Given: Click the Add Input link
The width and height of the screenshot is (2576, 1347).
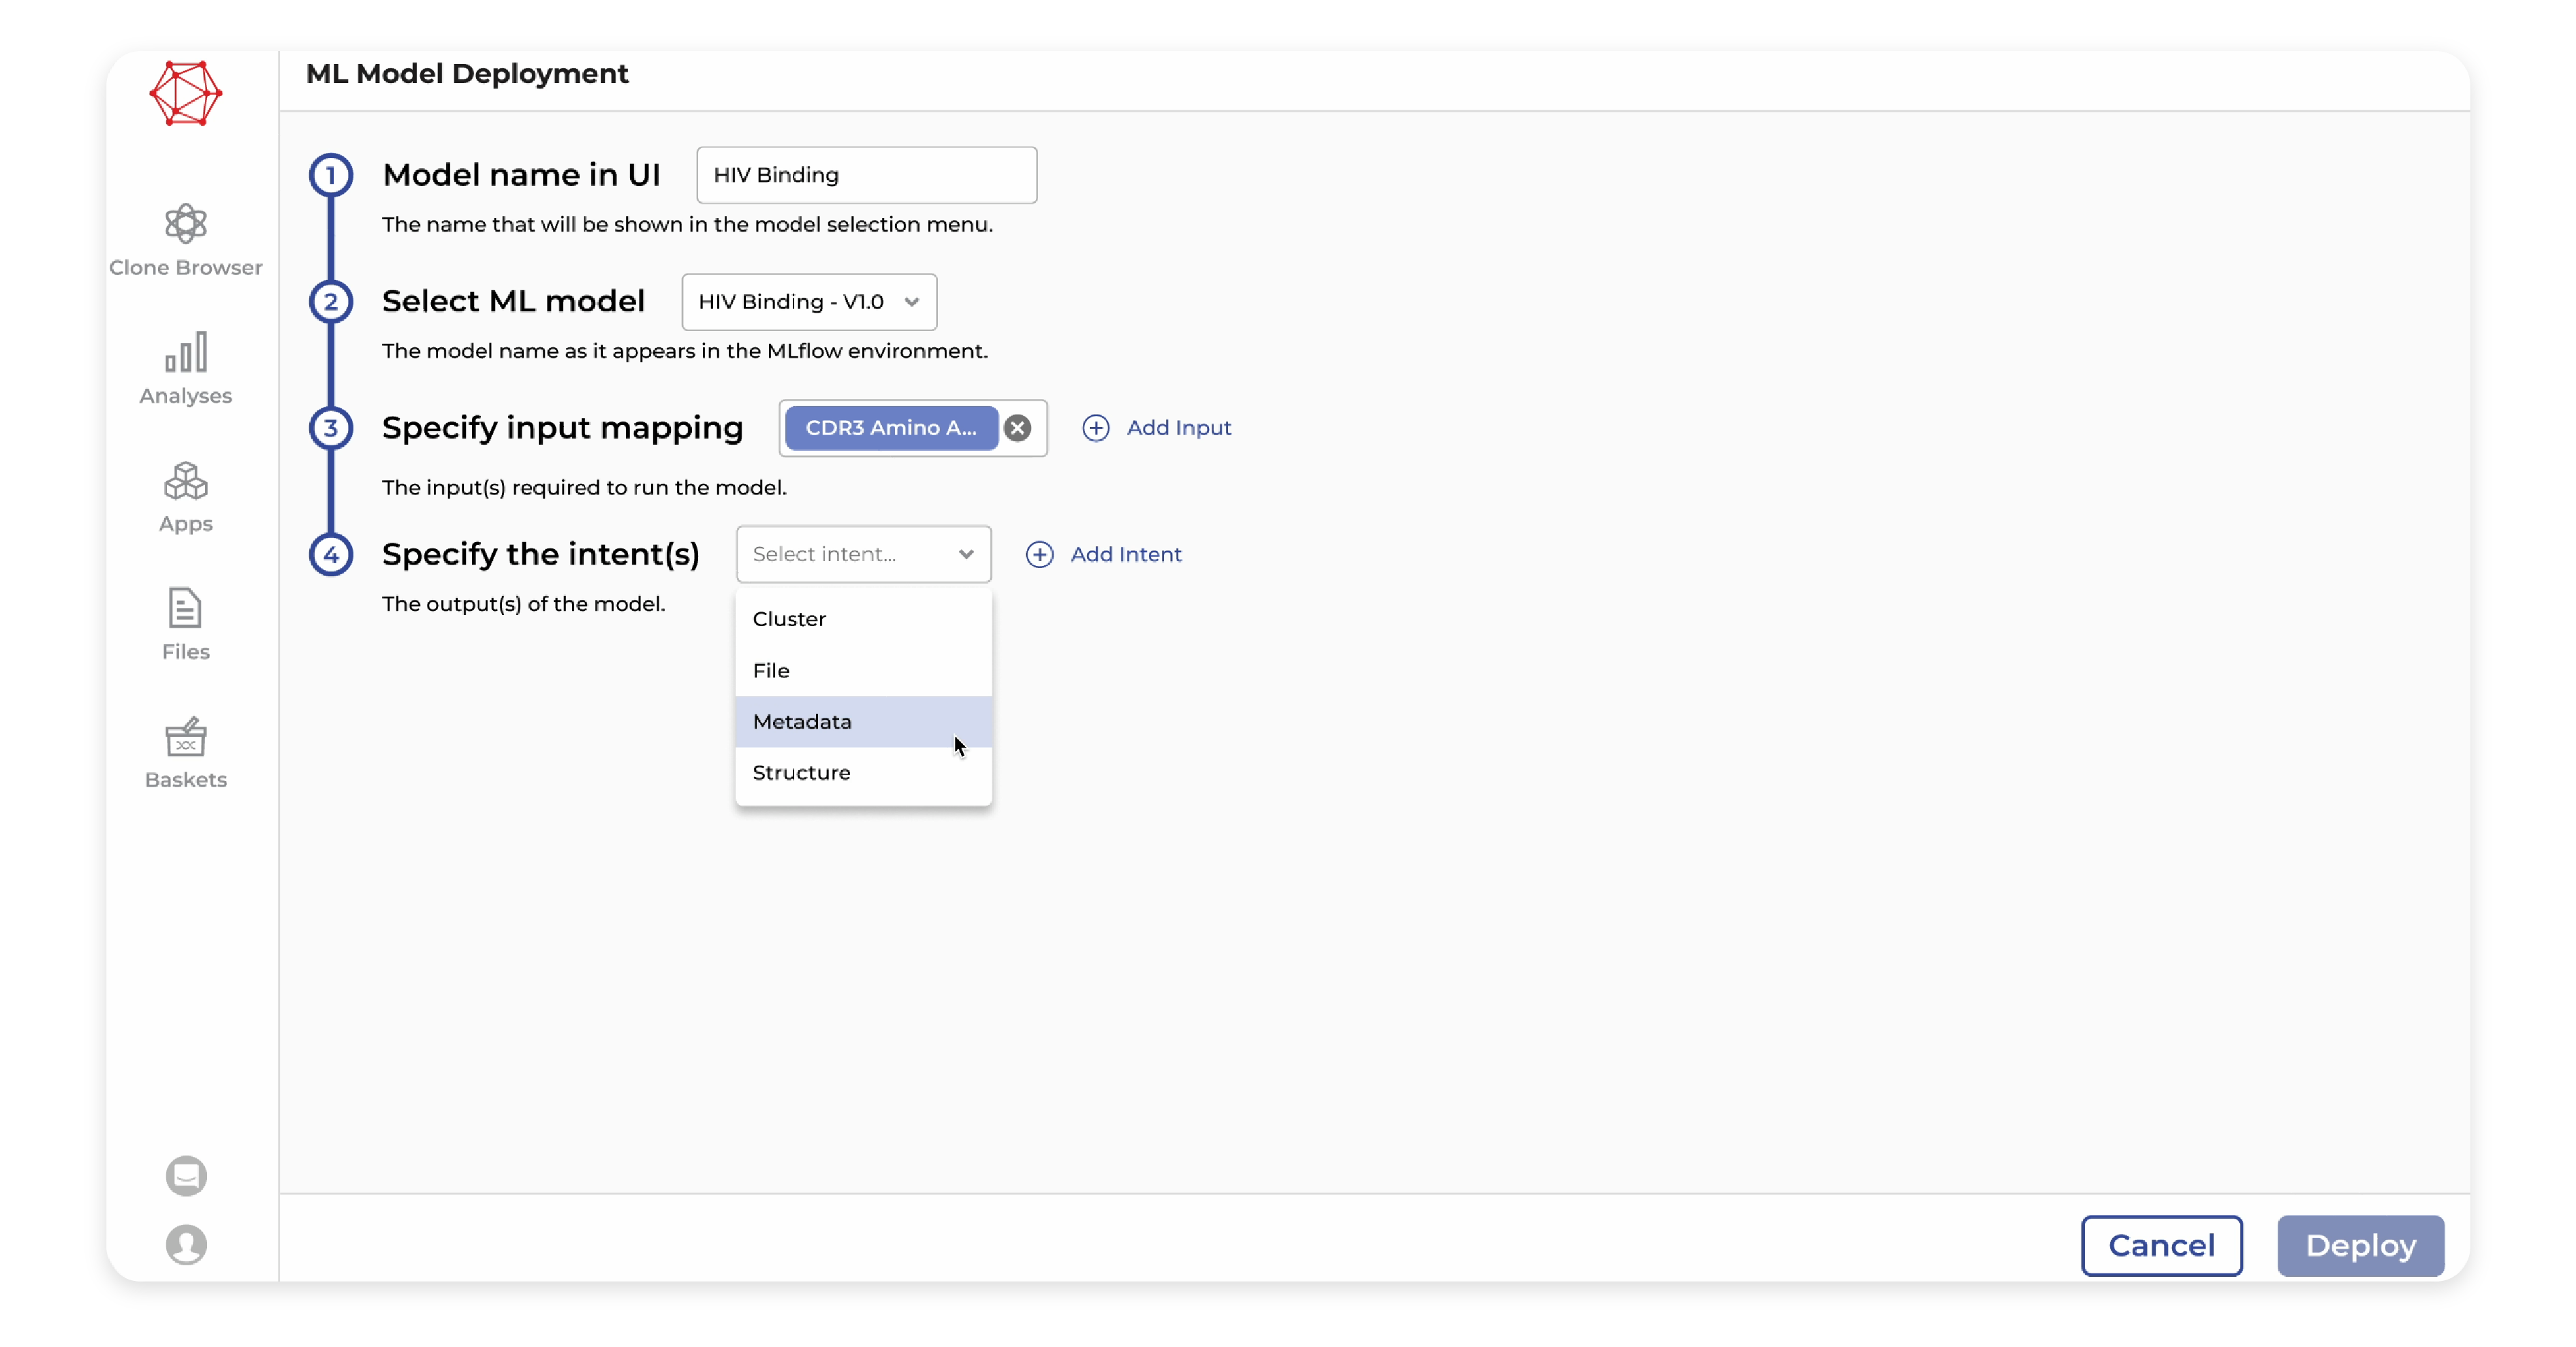Looking at the screenshot, I should pyautogui.click(x=1178, y=428).
